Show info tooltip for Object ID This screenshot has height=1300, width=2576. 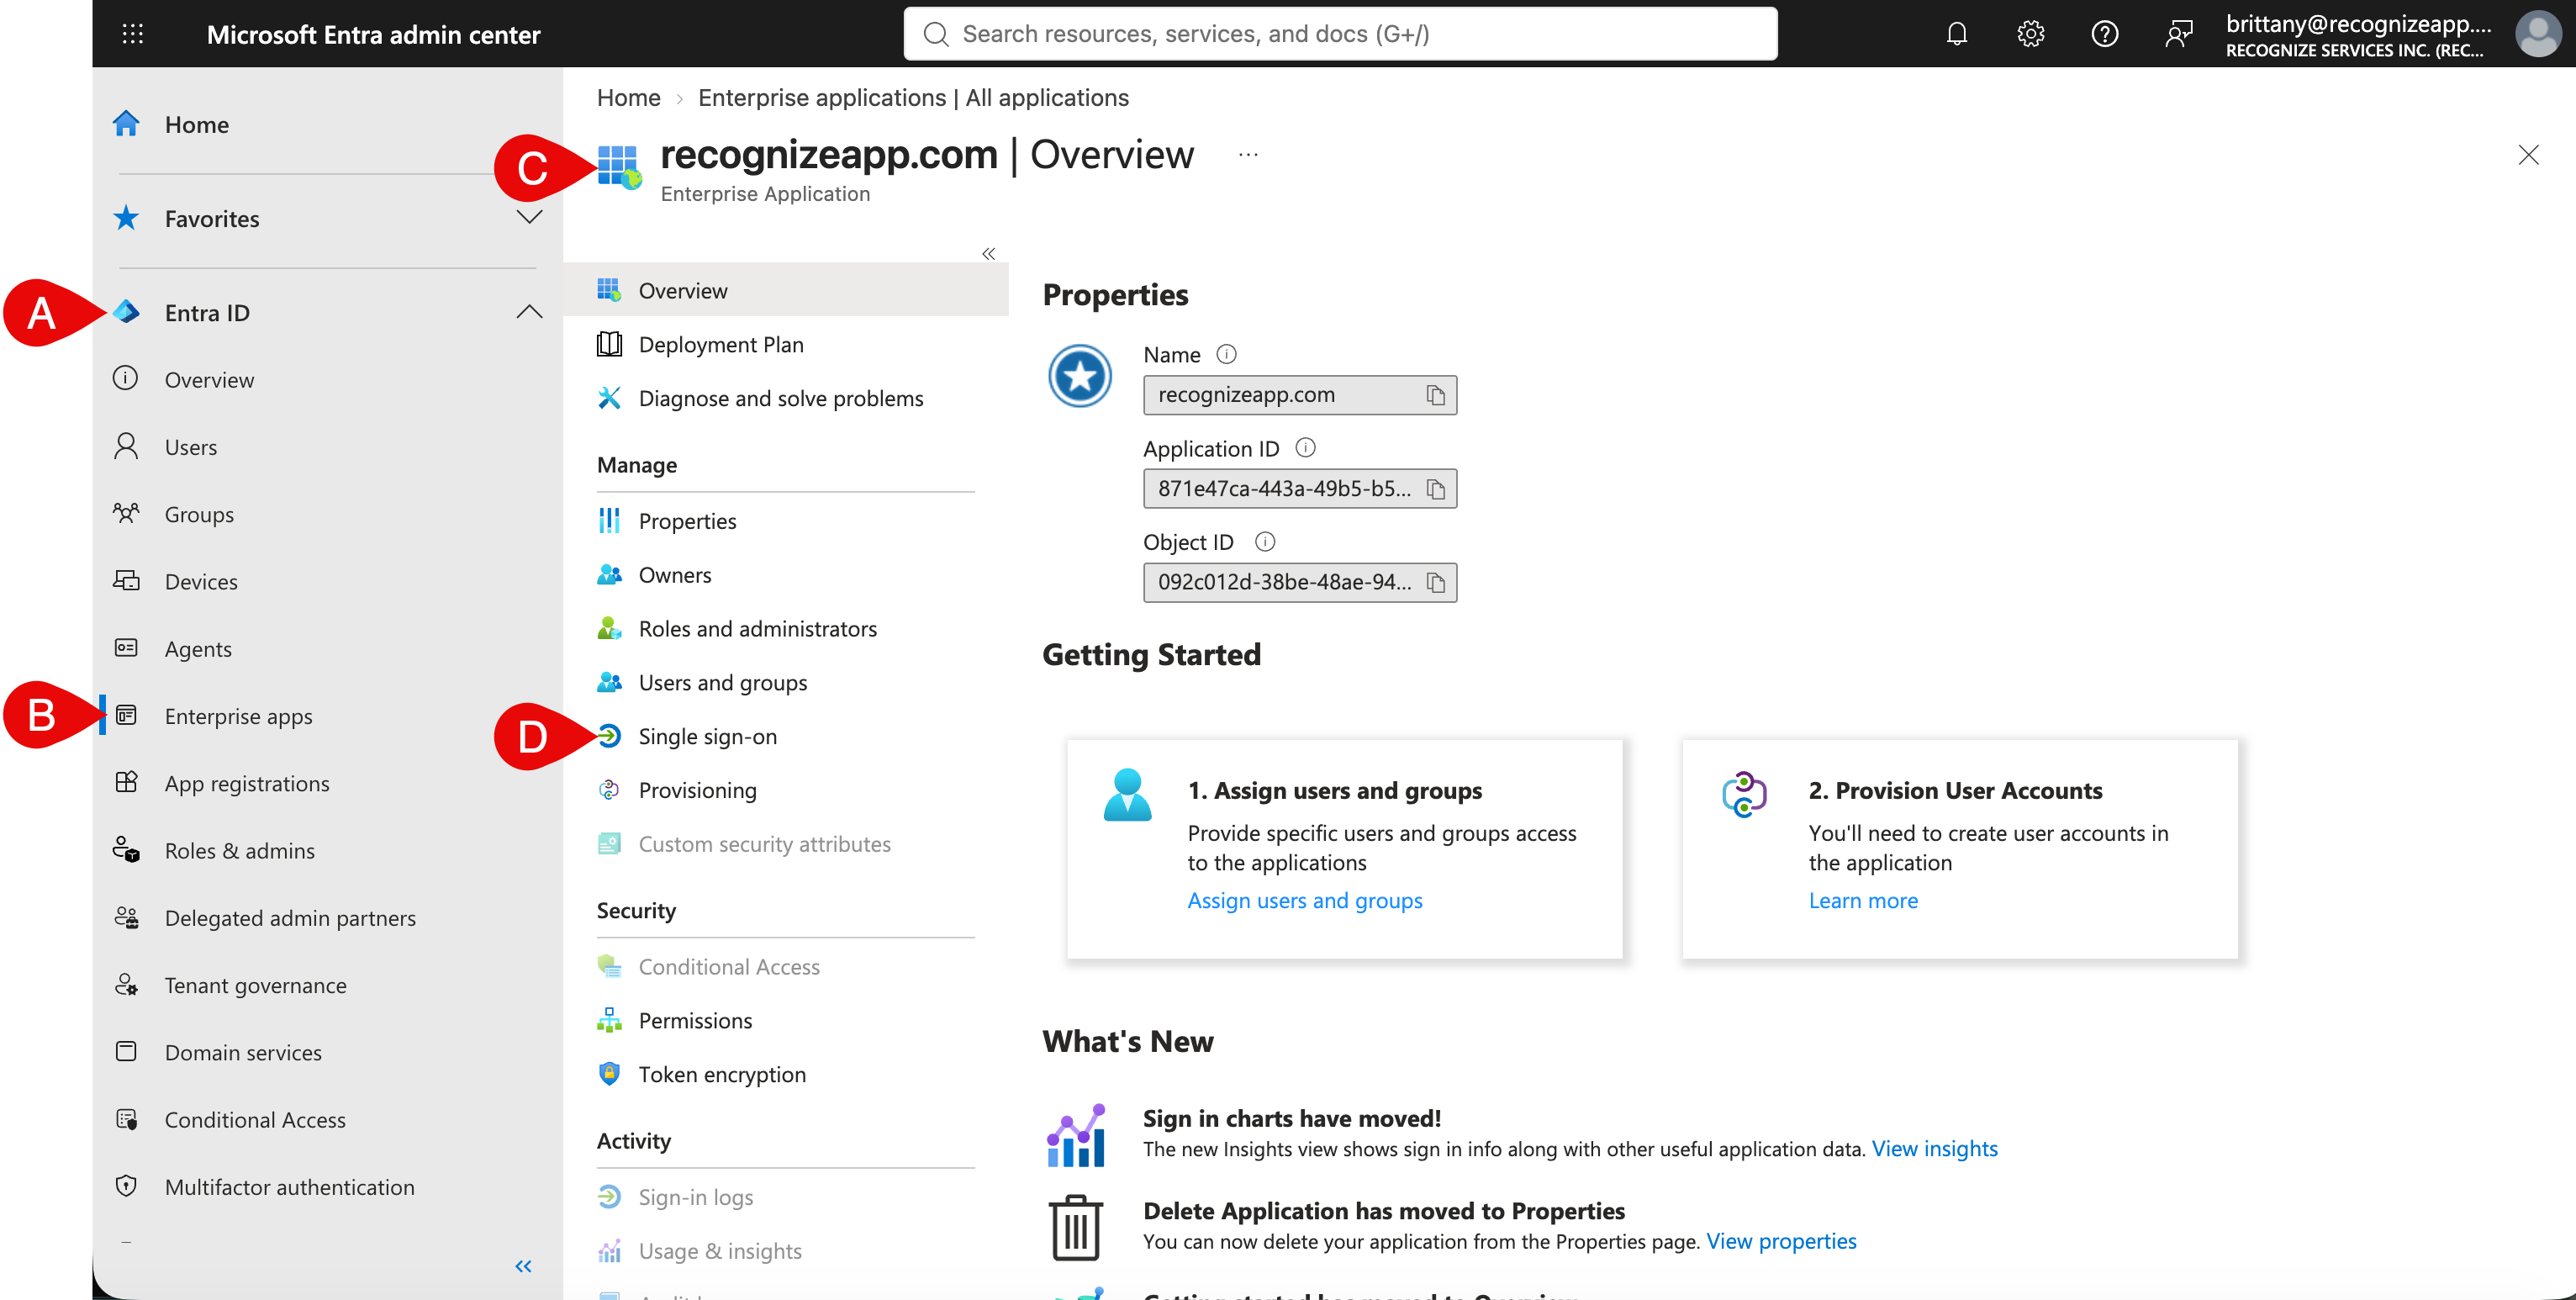point(1264,542)
